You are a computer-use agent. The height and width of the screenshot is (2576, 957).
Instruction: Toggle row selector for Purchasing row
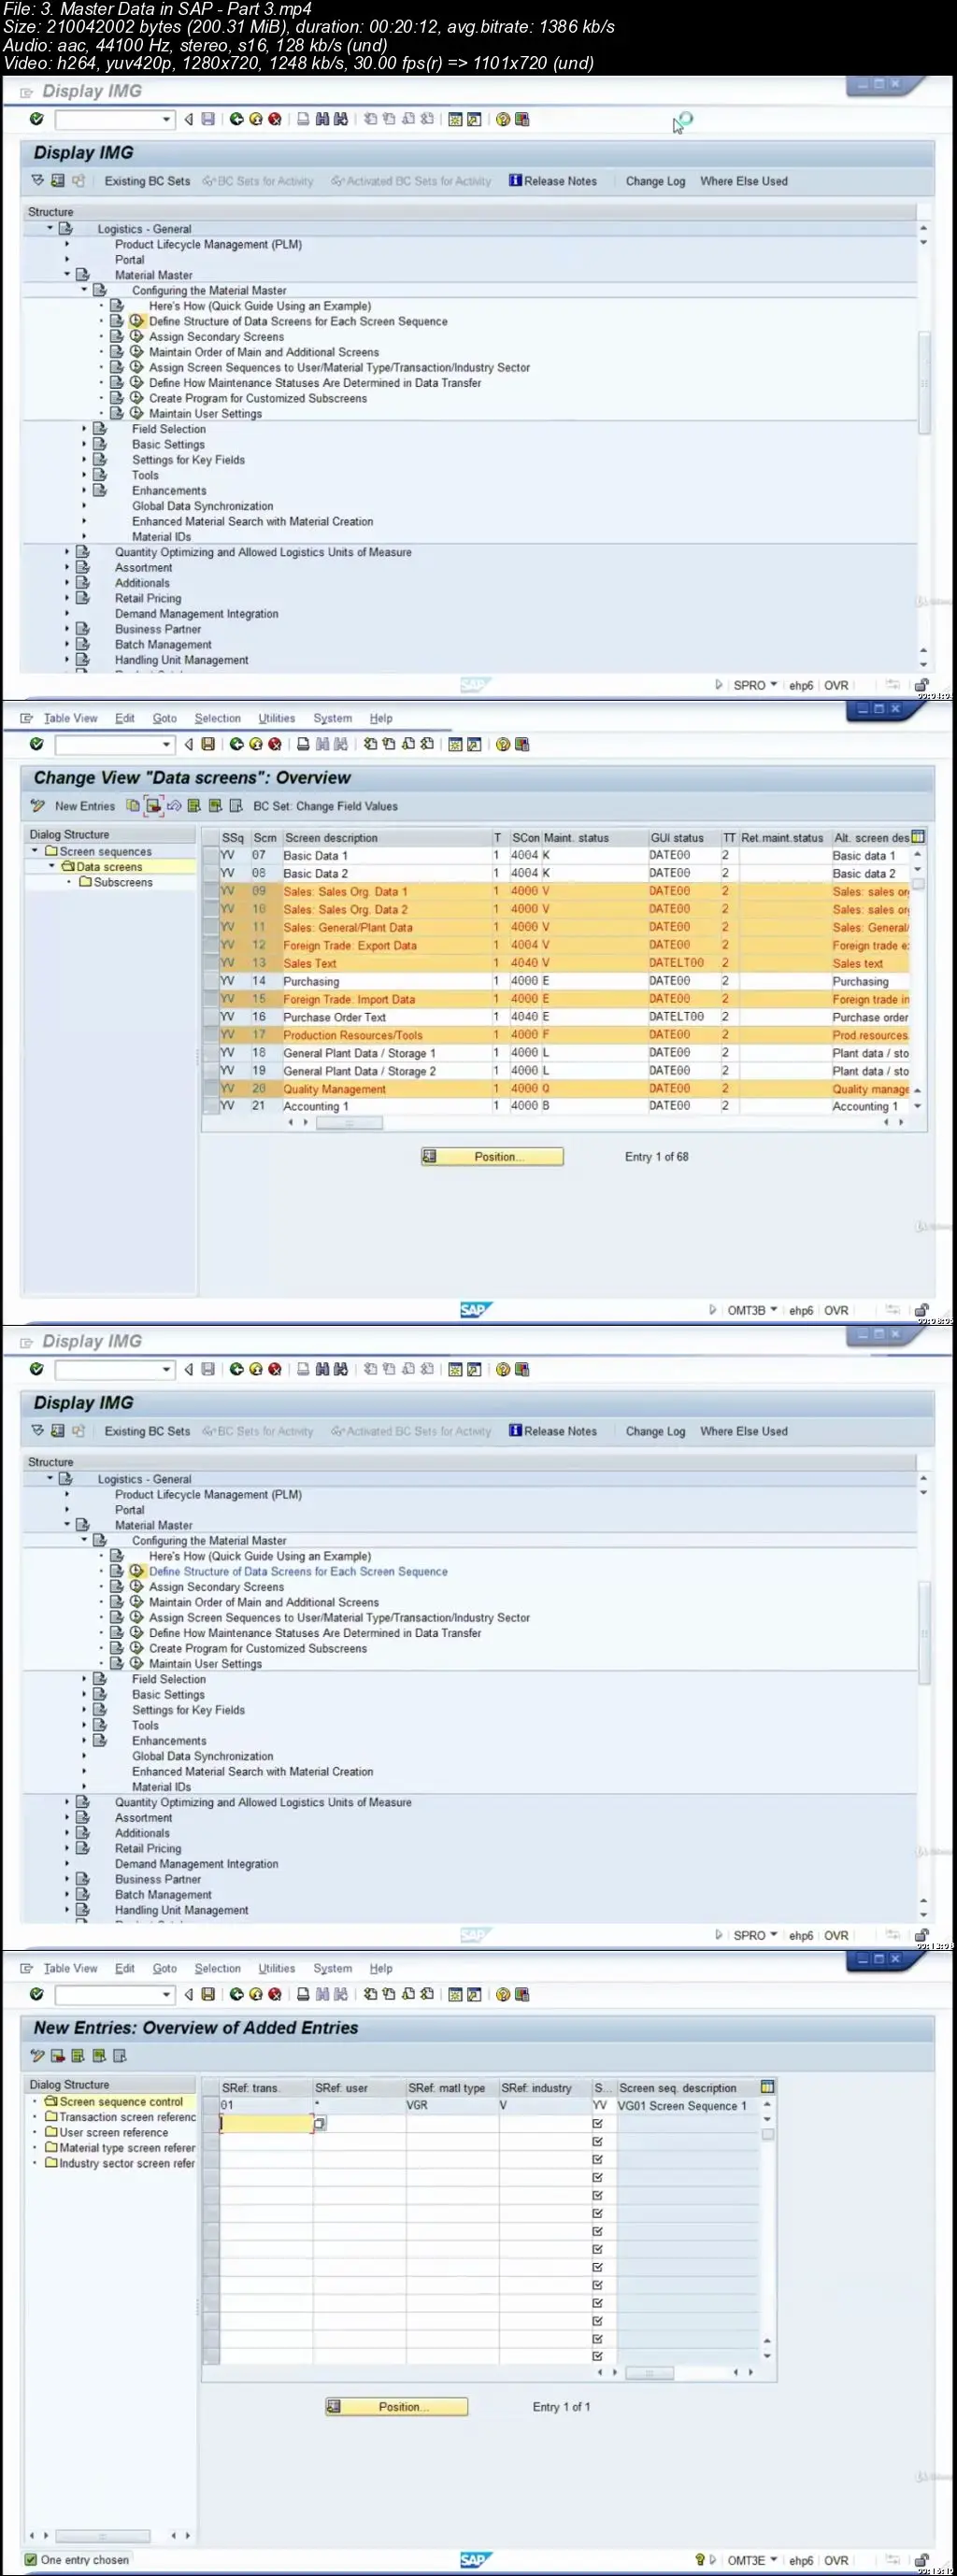pyautogui.click(x=211, y=981)
